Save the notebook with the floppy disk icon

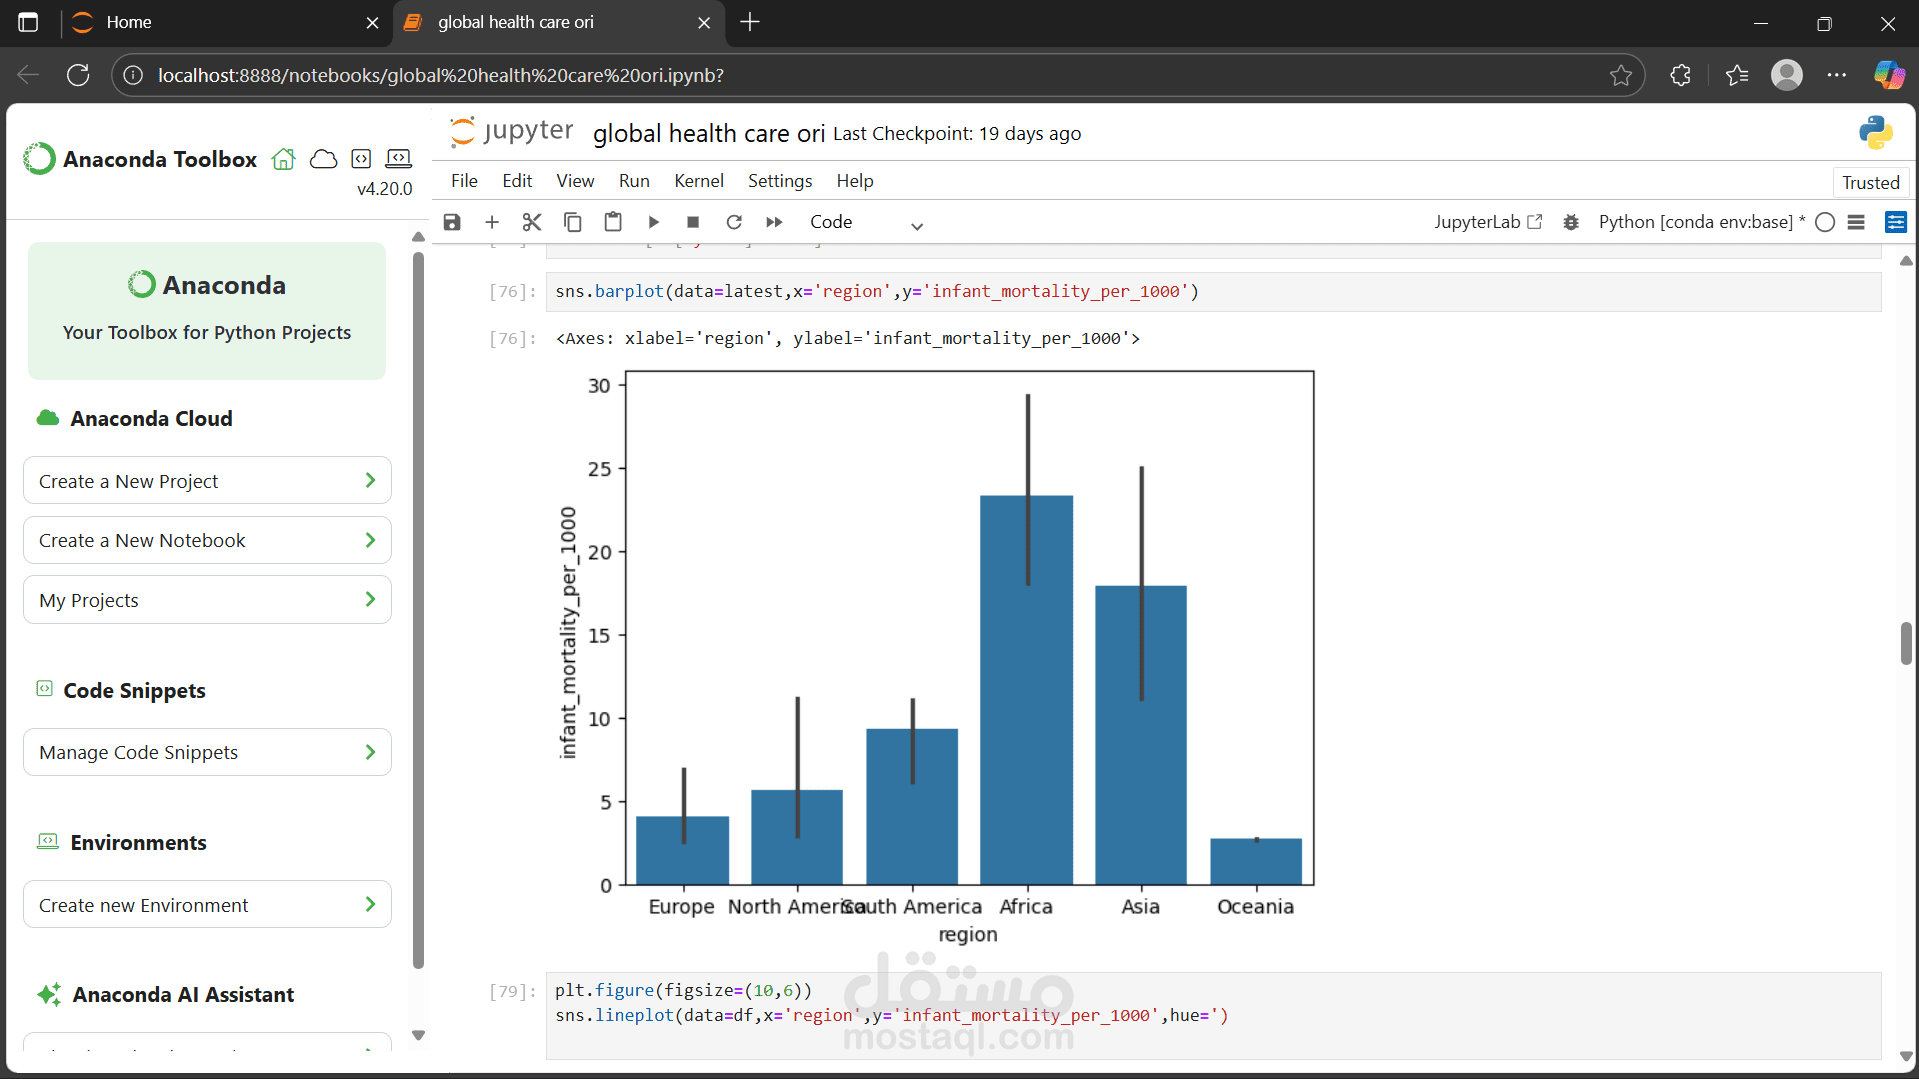point(452,222)
